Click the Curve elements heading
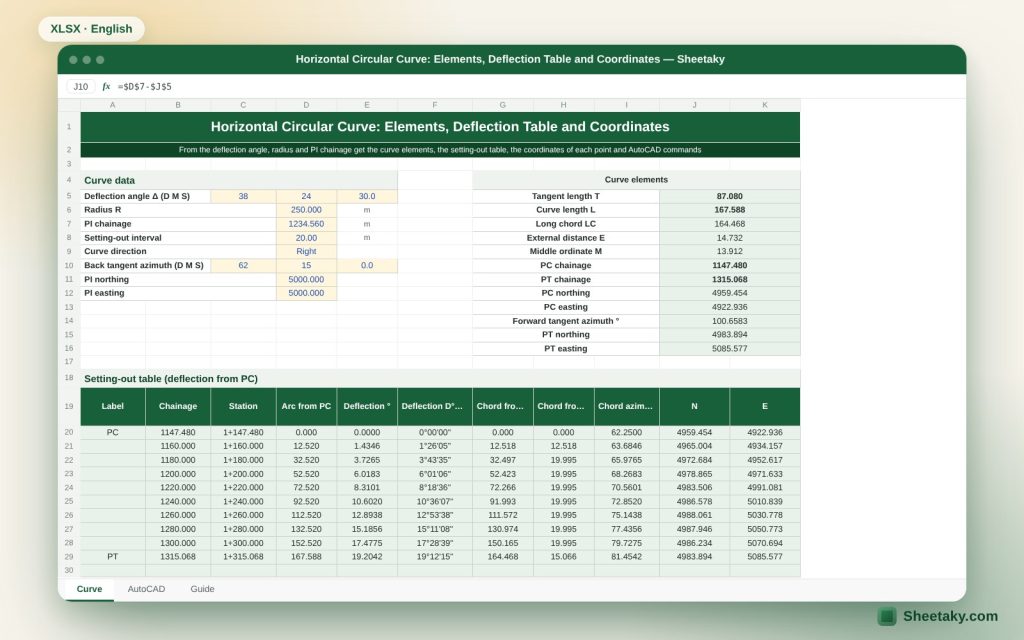Screen dimensions: 1024x640 point(636,180)
